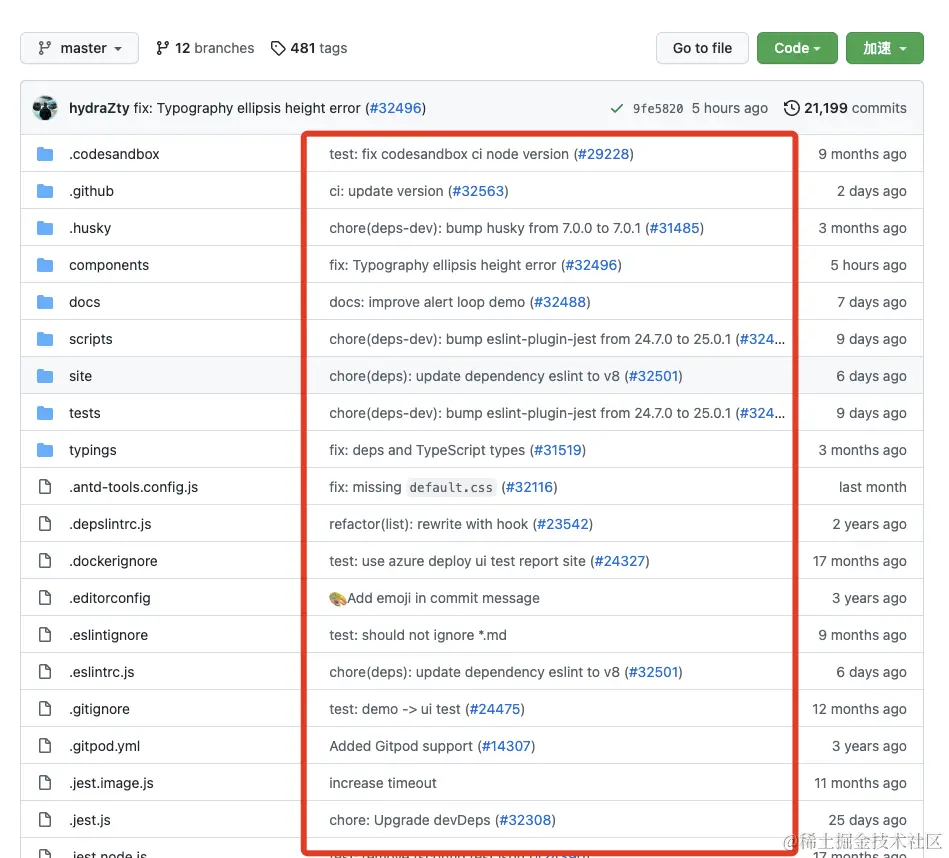Click the .jest.image.js file icon
The width and height of the screenshot is (949, 858).
tap(45, 782)
